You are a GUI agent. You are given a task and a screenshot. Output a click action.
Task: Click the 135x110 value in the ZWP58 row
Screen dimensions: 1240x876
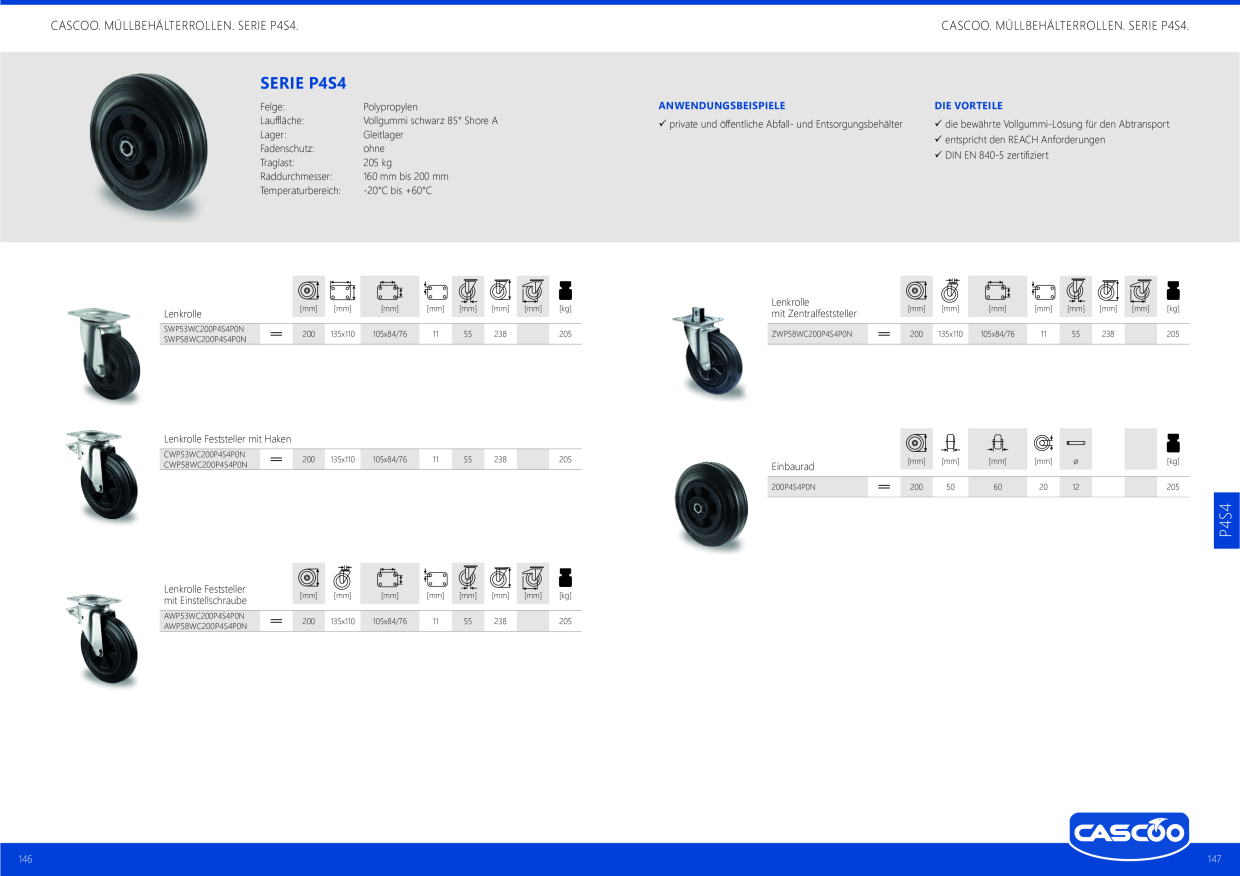pyautogui.click(x=950, y=334)
